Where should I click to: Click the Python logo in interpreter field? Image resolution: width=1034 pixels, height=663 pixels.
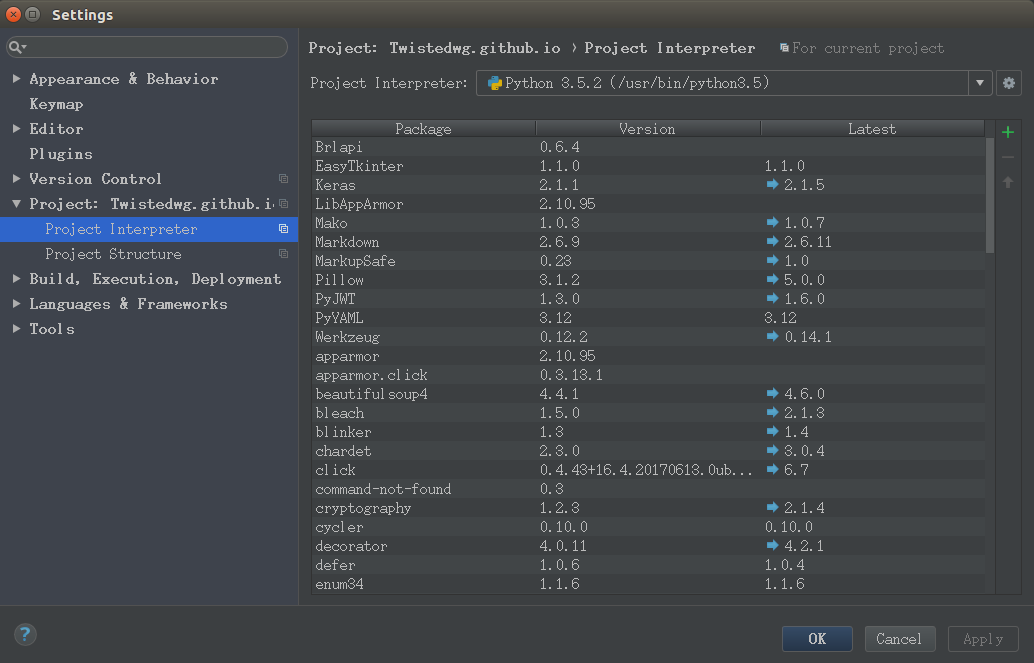(x=495, y=83)
